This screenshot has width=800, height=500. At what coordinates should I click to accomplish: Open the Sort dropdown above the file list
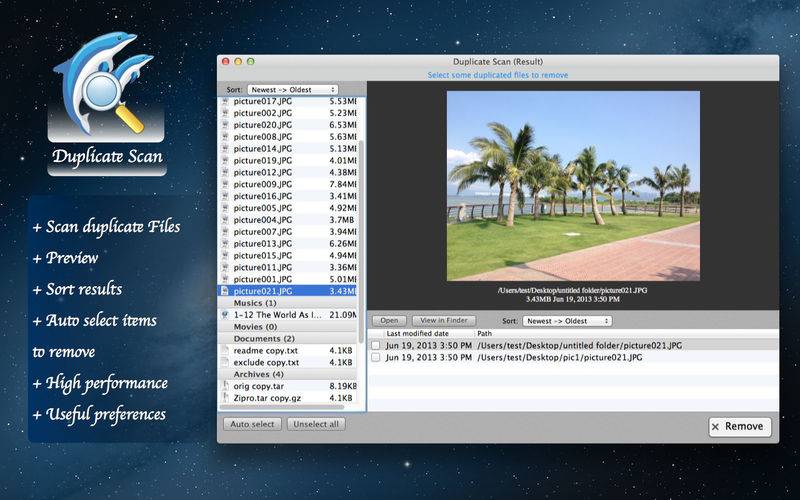pyautogui.click(x=292, y=90)
